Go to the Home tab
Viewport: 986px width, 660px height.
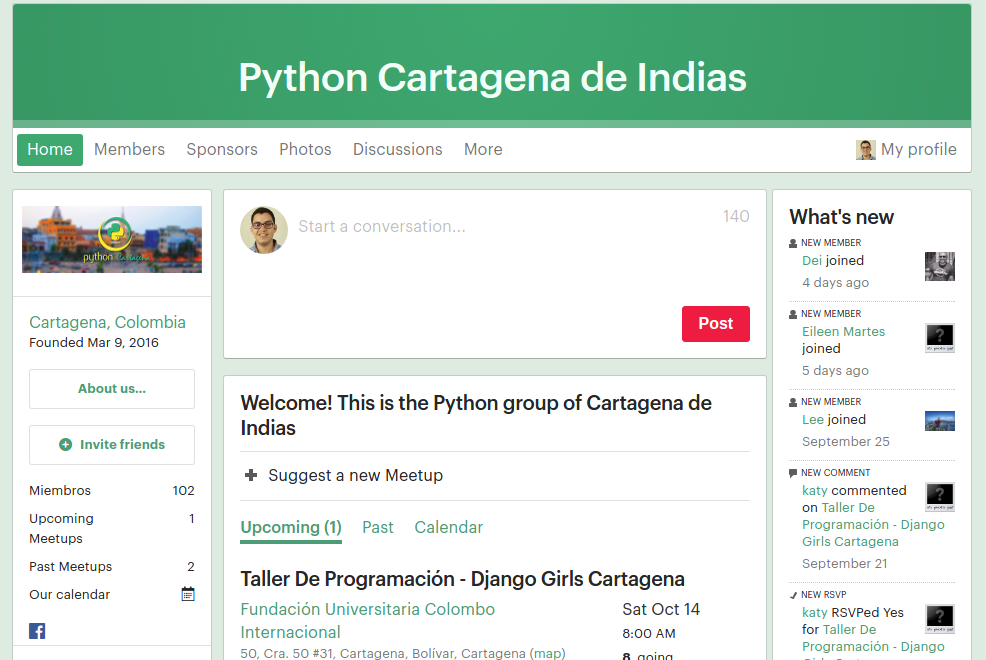50,150
